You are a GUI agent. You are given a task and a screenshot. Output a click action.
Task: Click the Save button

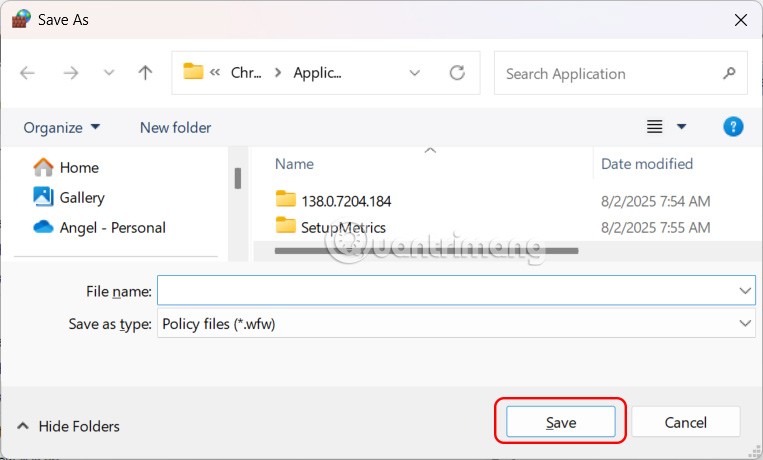coord(560,422)
